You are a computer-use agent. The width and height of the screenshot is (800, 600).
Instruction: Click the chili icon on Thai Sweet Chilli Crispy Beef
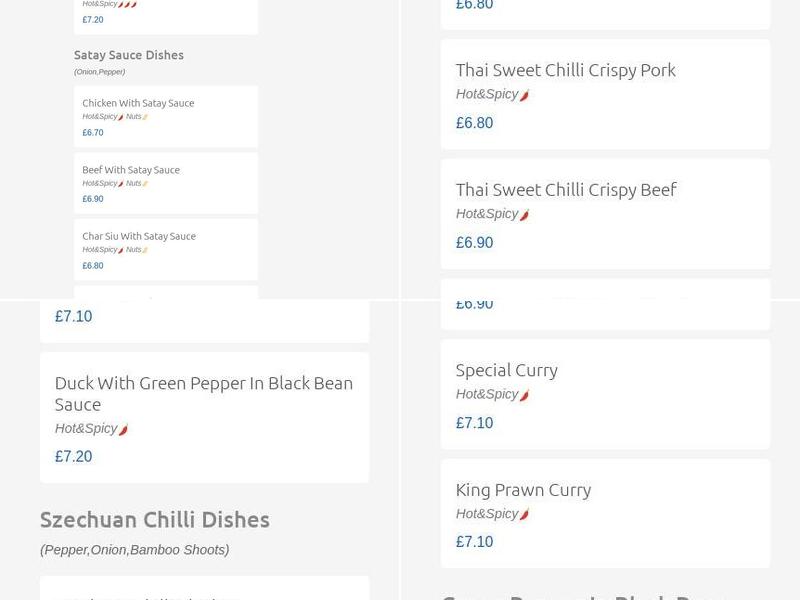525,213
